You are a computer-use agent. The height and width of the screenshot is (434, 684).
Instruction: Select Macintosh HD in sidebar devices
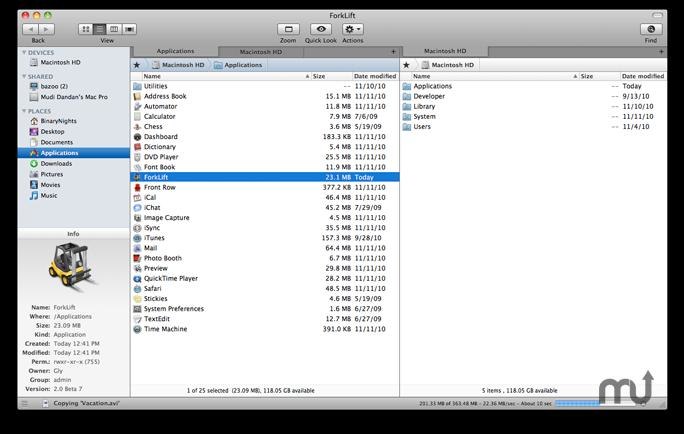(x=74, y=62)
